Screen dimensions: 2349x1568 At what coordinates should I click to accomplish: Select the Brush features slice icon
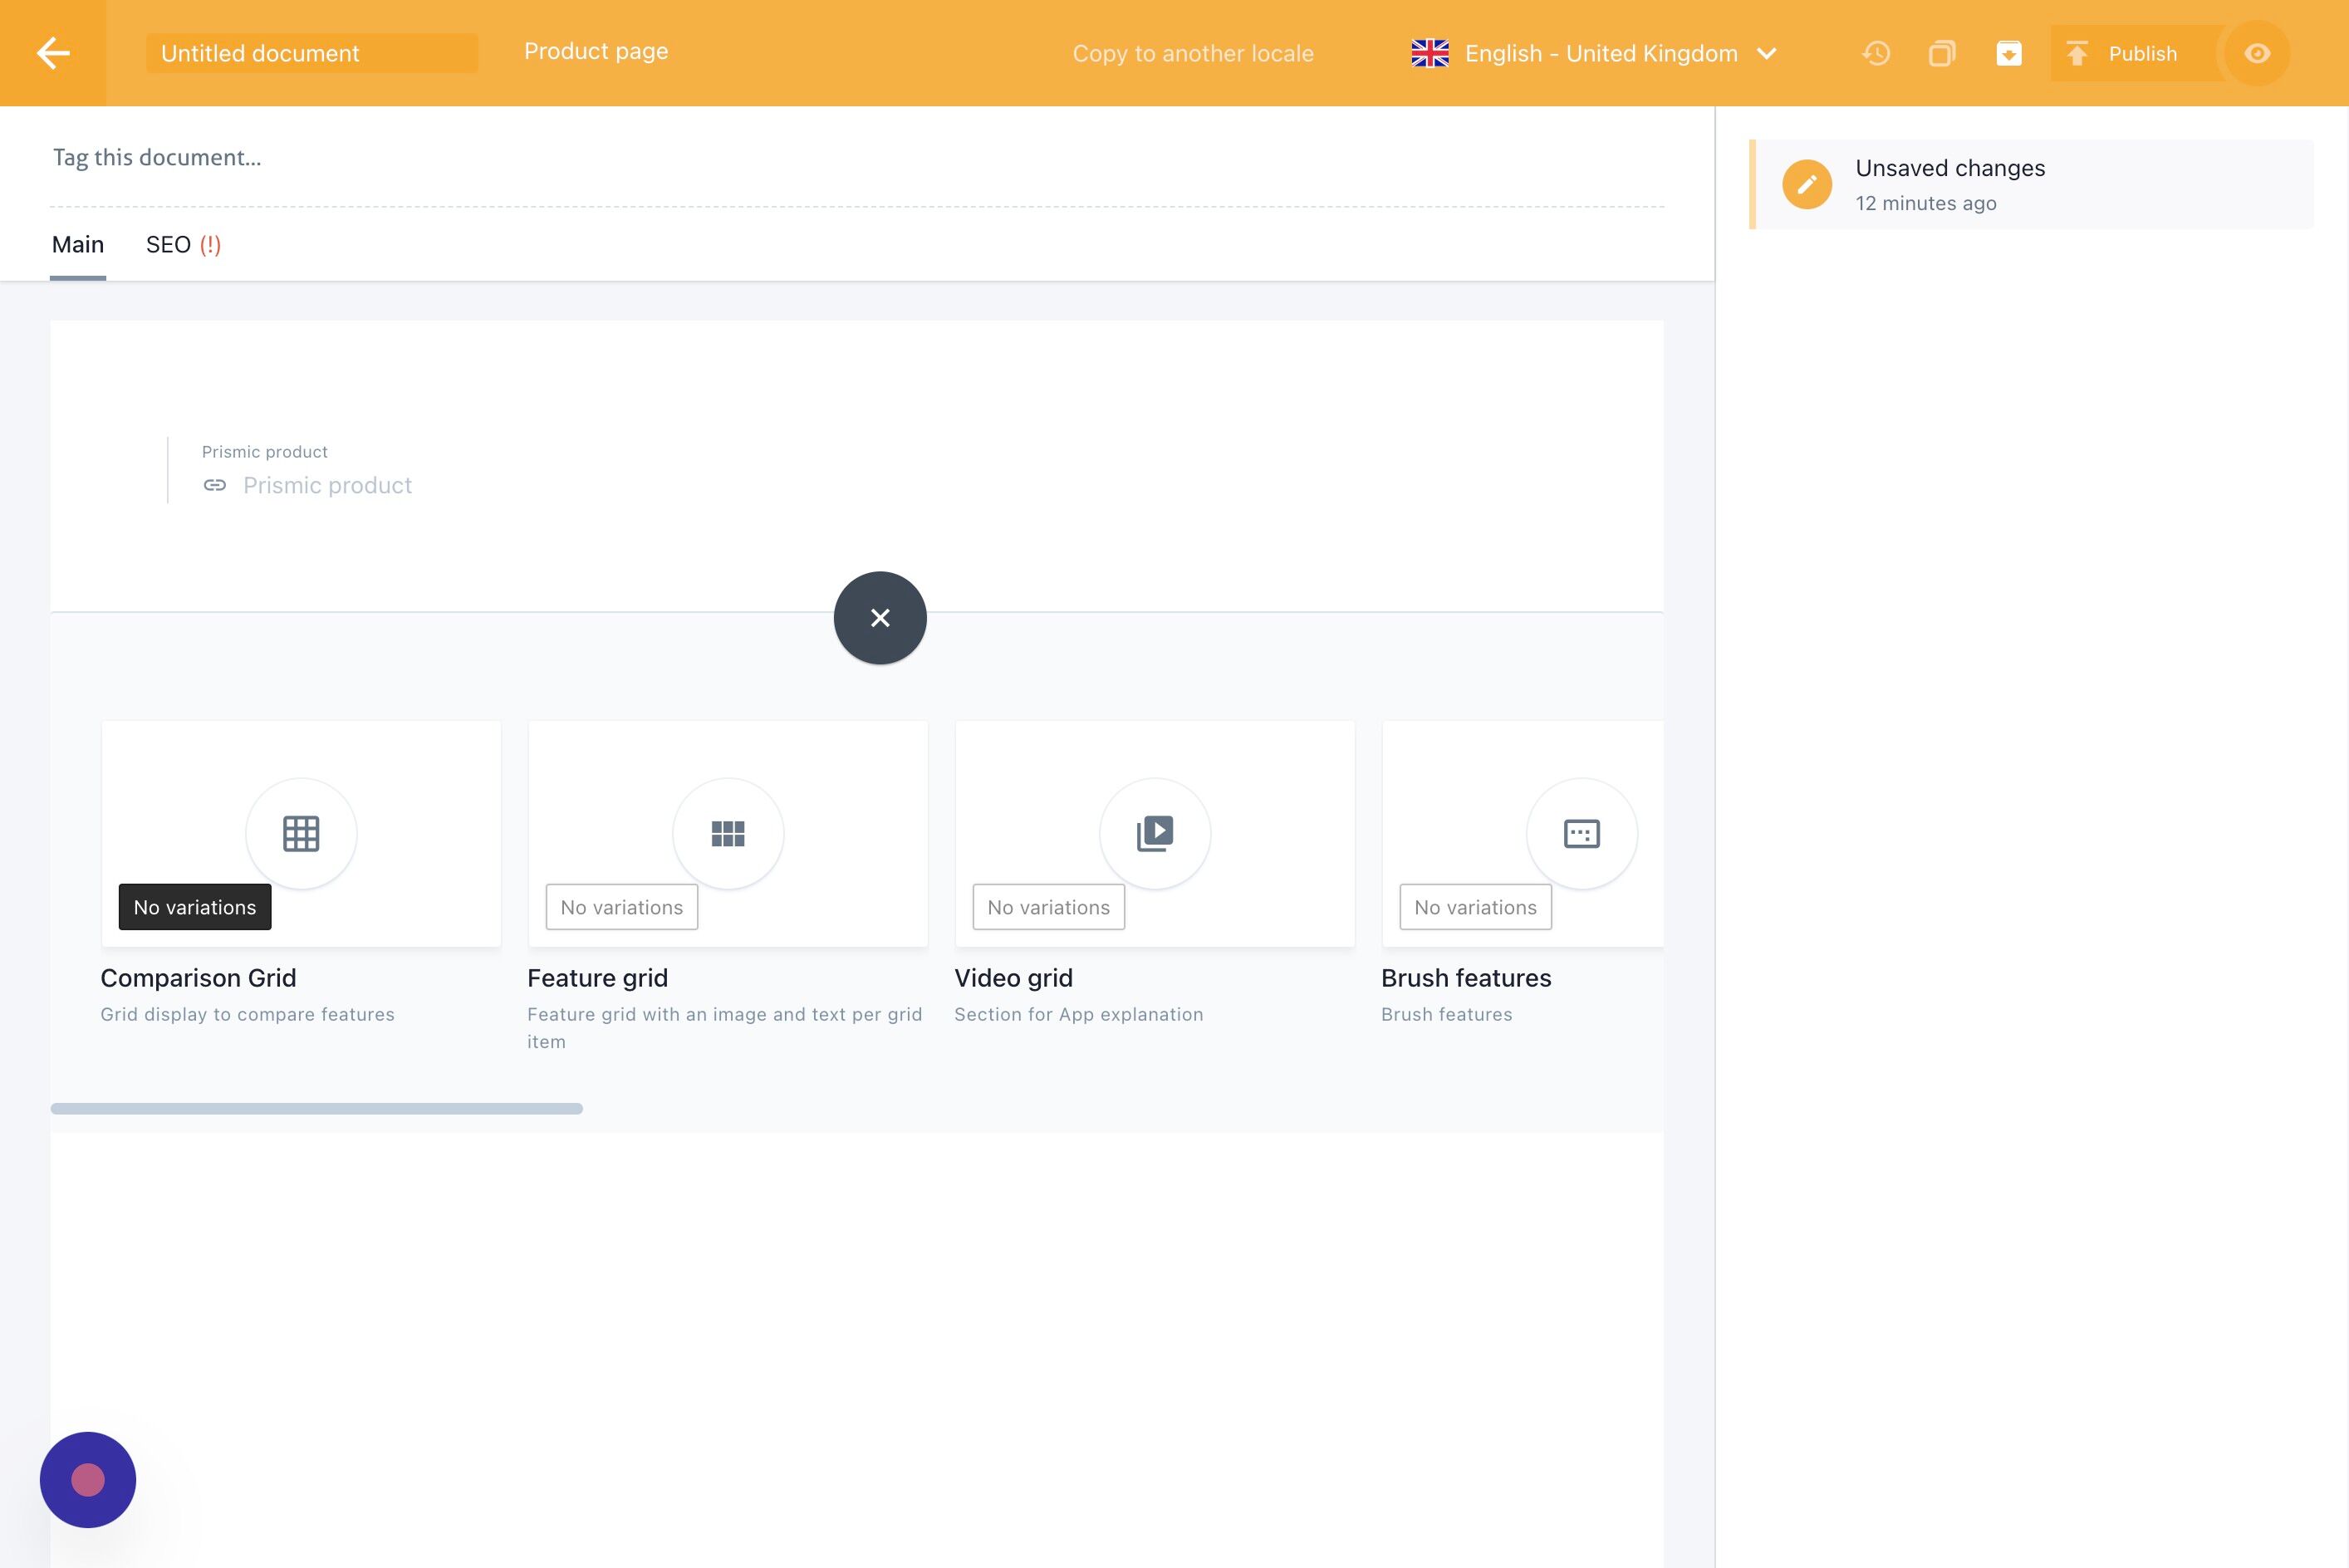point(1581,833)
